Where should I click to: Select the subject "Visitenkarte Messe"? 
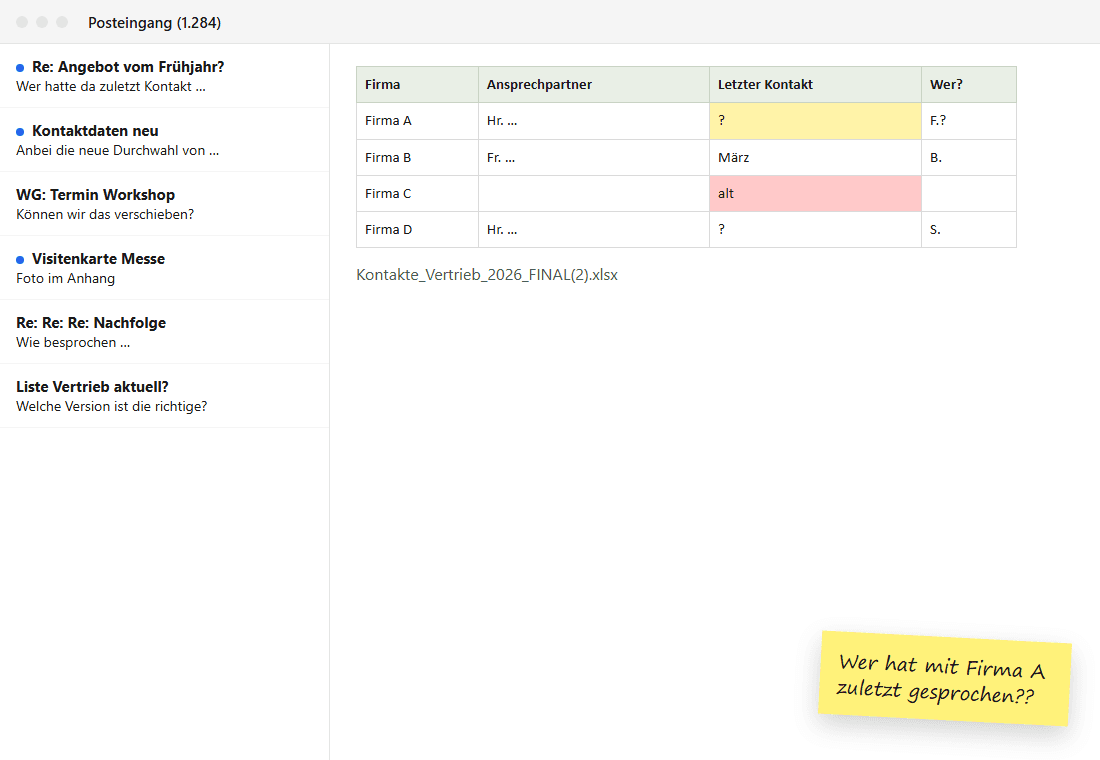pyautogui.click(x=98, y=258)
